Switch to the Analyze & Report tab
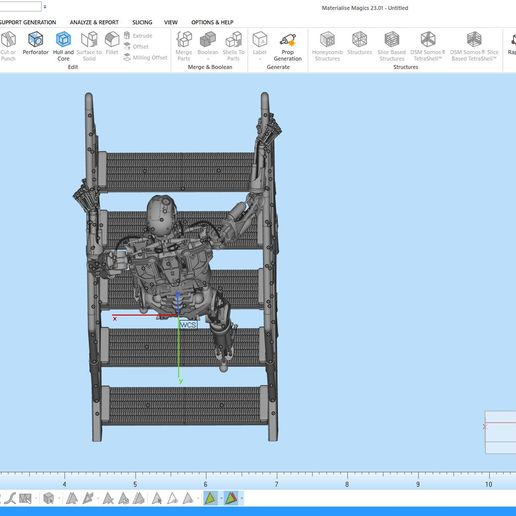Viewport: 516px width, 516px height. 94,22
